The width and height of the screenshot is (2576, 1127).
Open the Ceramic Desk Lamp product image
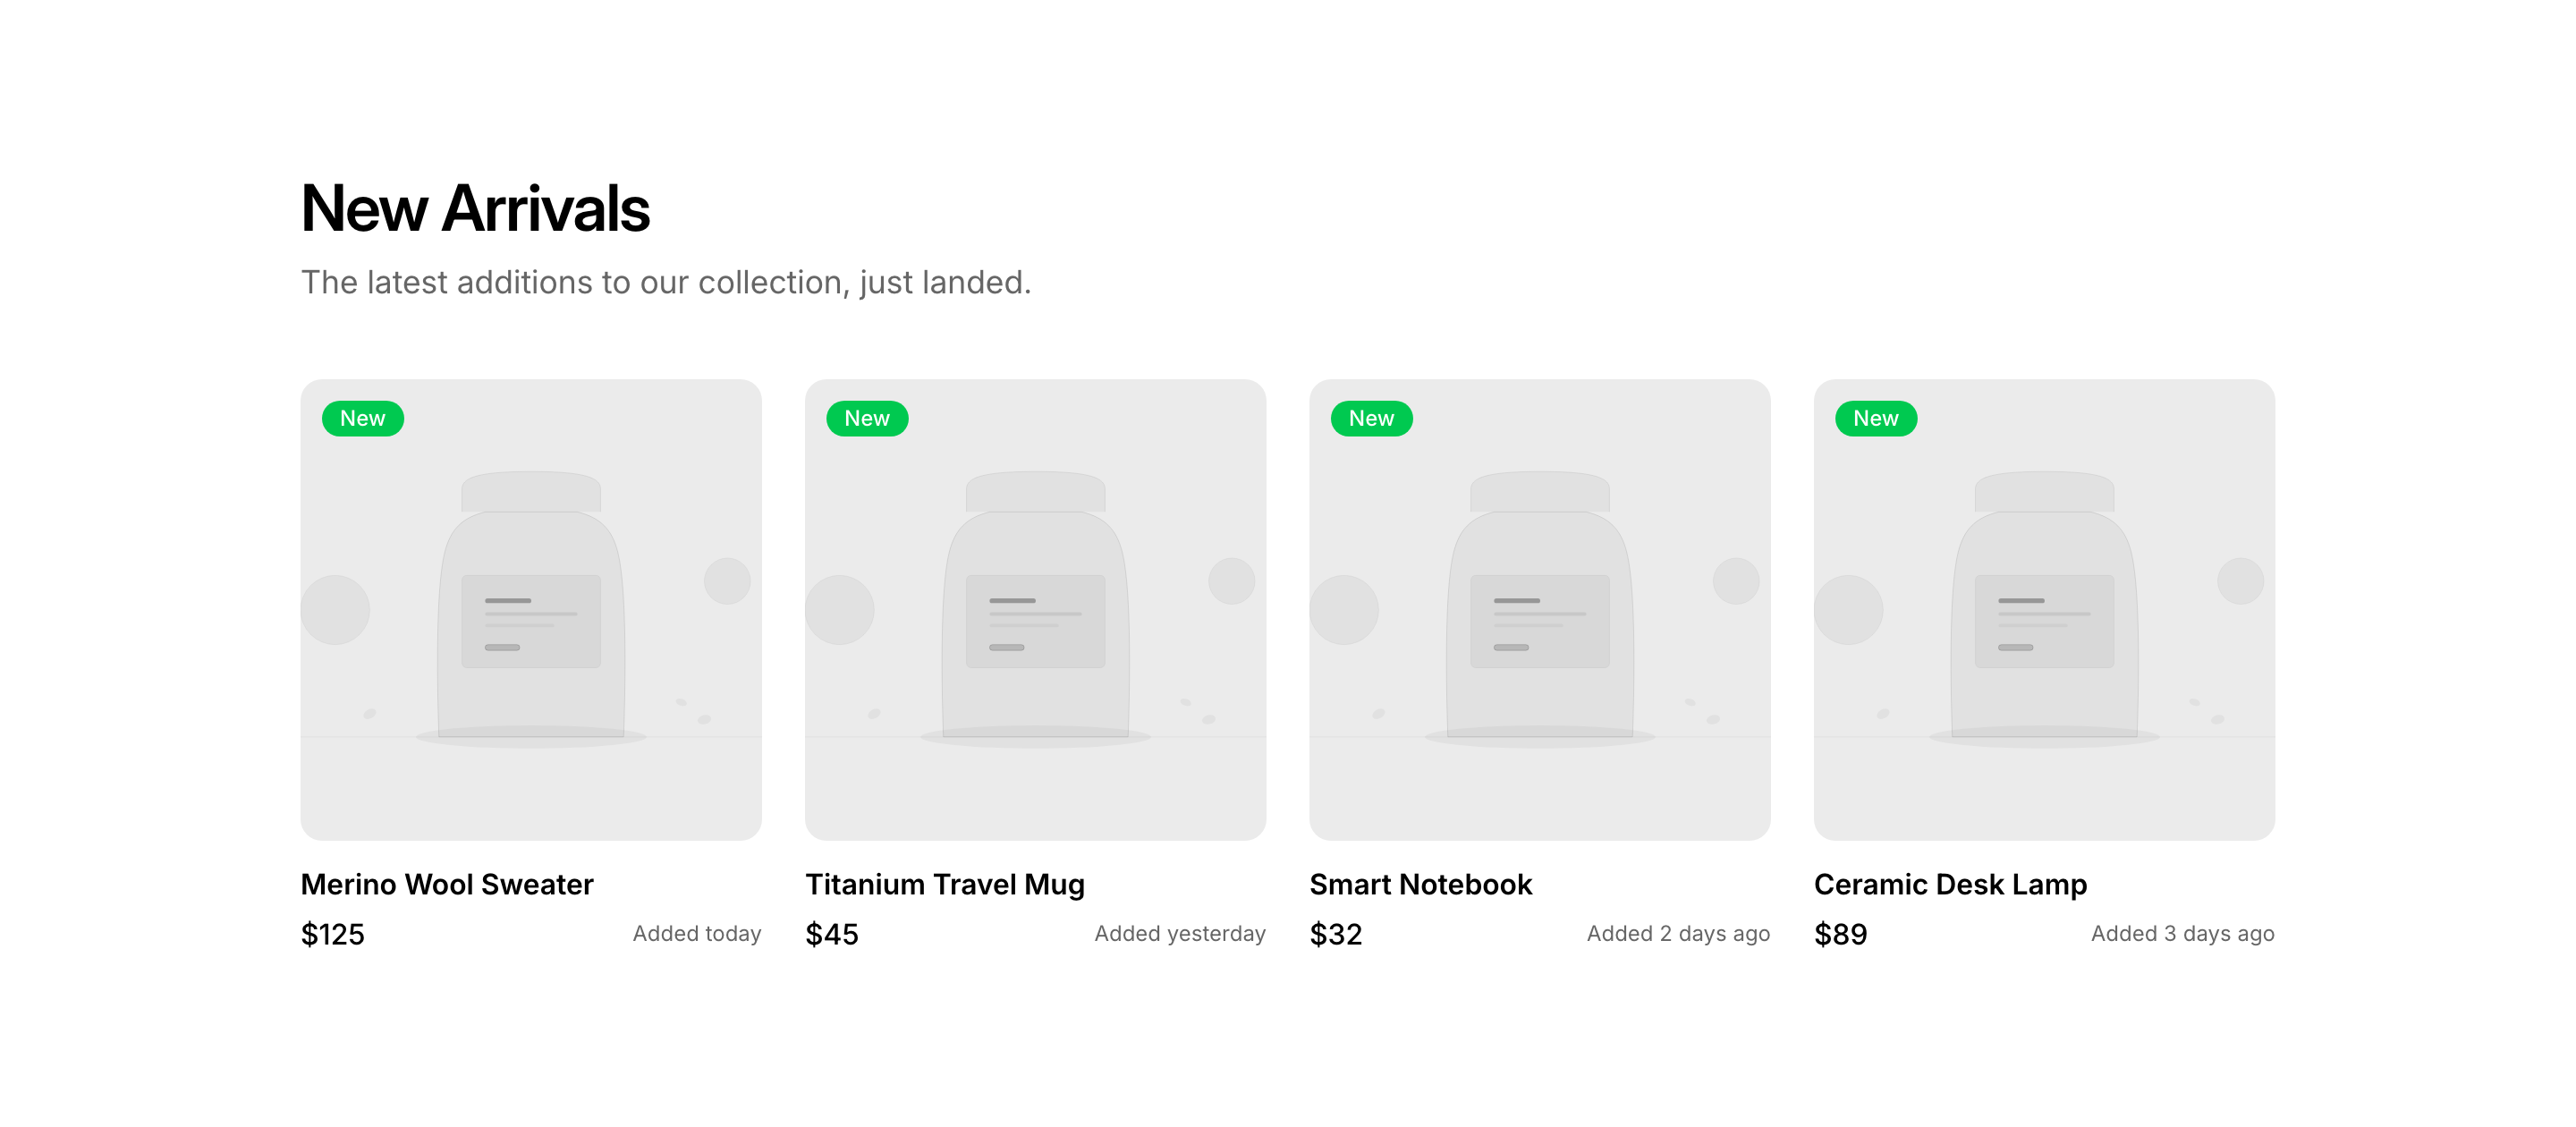[x=2044, y=610]
